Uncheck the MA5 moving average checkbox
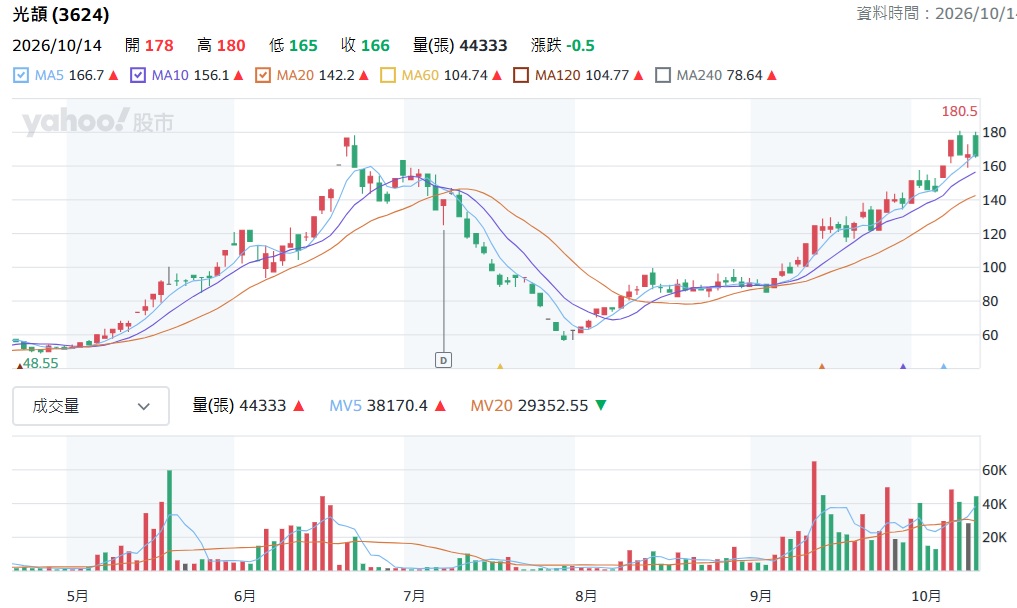Viewport: 1017px width, 608px height. (21, 75)
